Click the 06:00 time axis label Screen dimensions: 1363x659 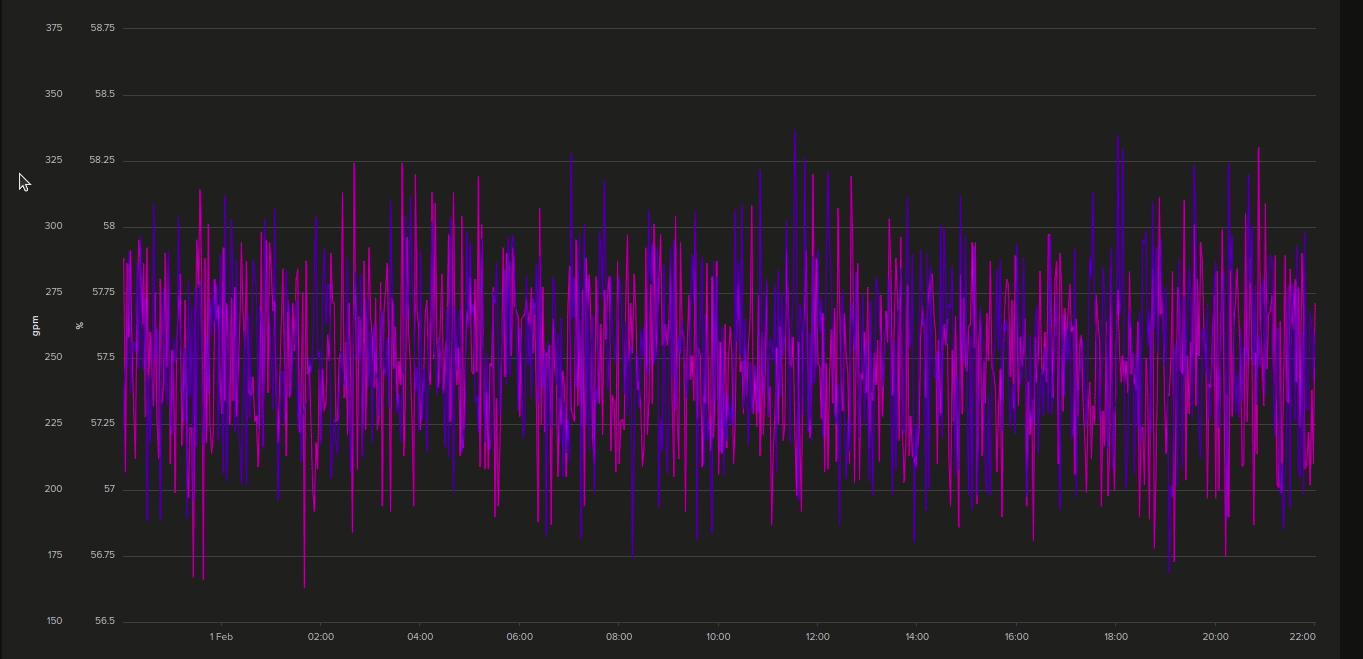point(519,637)
